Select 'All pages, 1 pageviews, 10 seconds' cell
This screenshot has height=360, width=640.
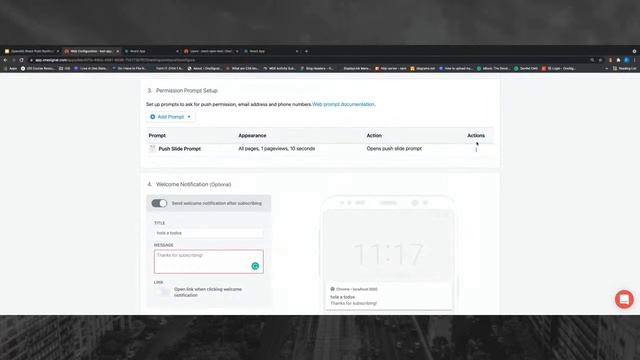[277, 149]
